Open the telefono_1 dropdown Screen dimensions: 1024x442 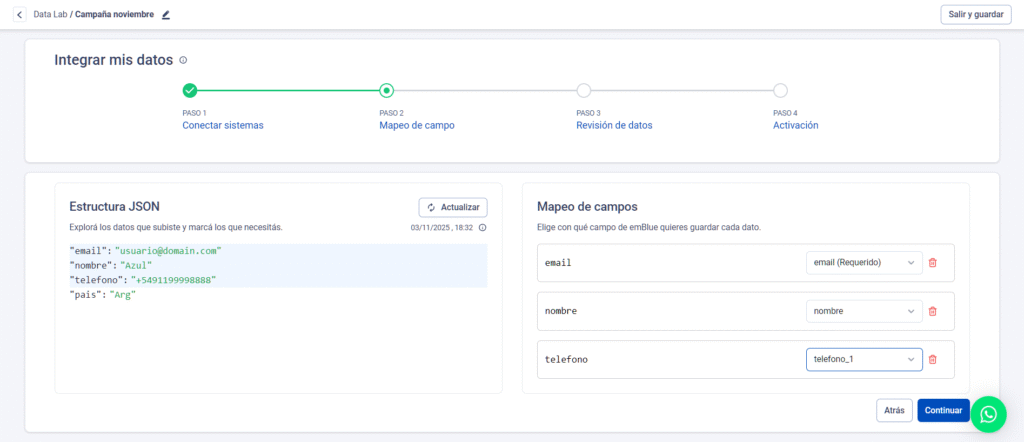[864, 359]
